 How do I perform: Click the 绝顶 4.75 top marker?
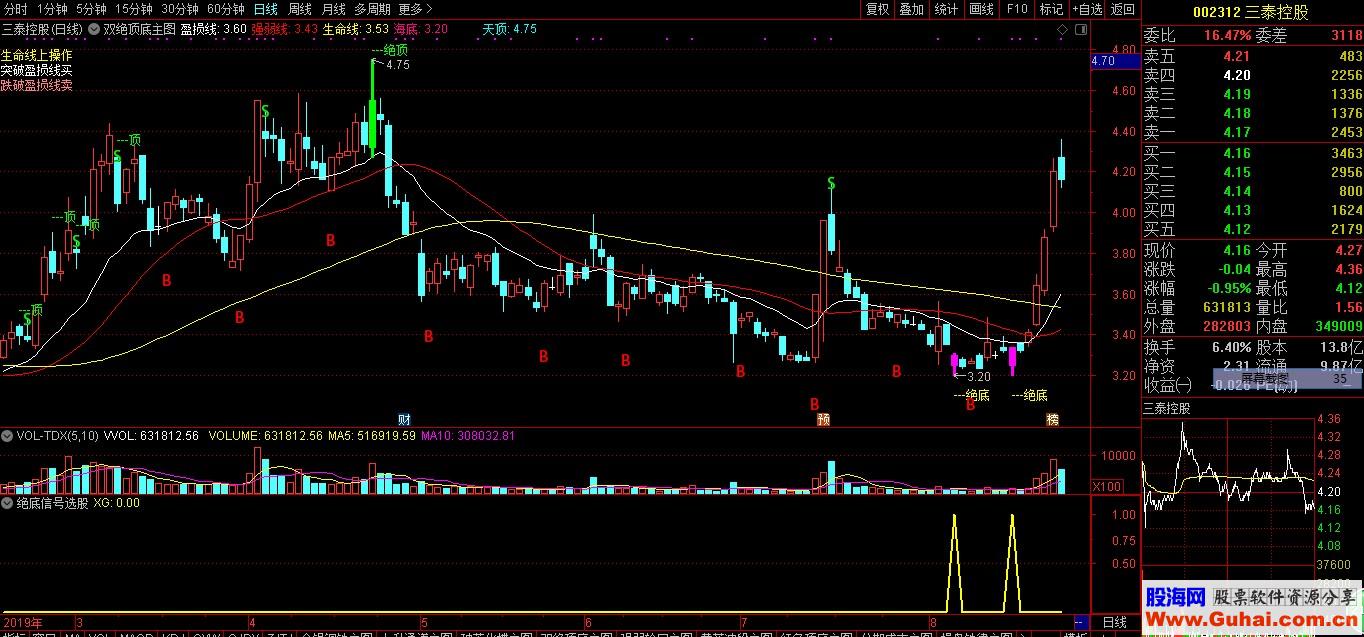coord(391,57)
